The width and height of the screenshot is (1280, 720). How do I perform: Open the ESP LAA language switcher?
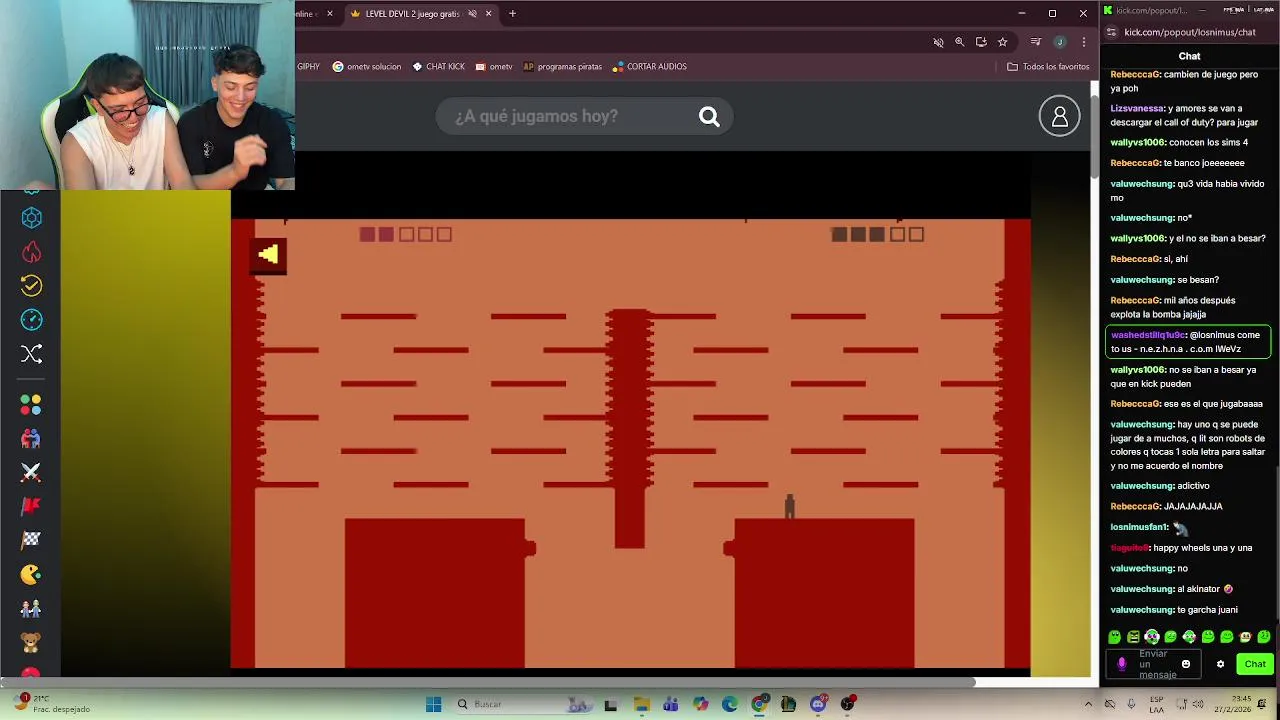[1156, 704]
